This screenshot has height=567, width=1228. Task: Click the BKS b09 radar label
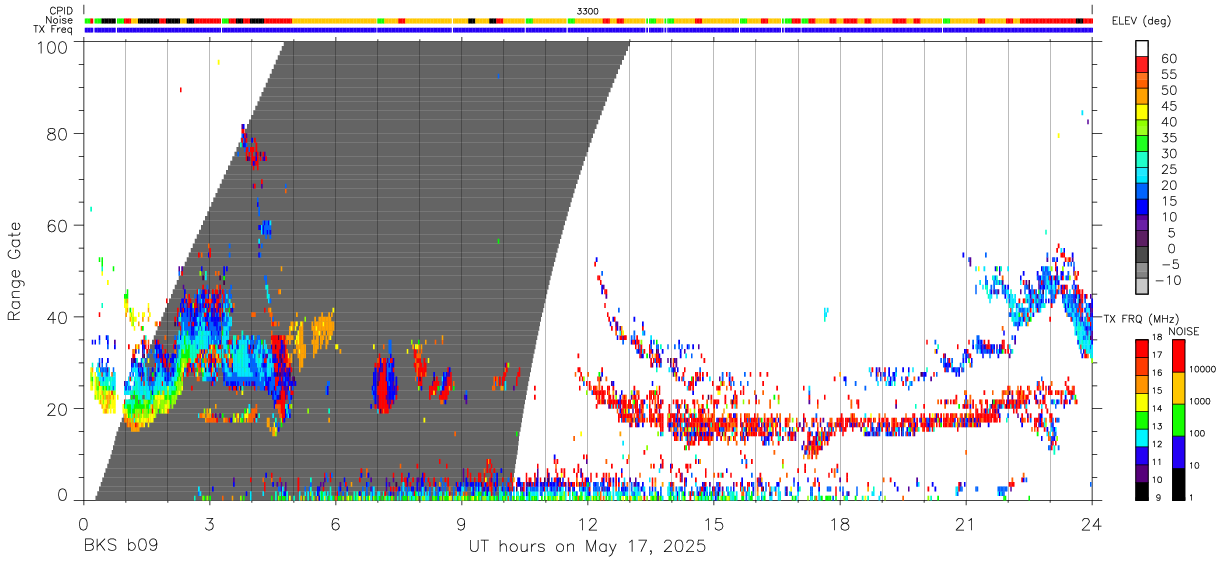pyautogui.click(x=120, y=547)
